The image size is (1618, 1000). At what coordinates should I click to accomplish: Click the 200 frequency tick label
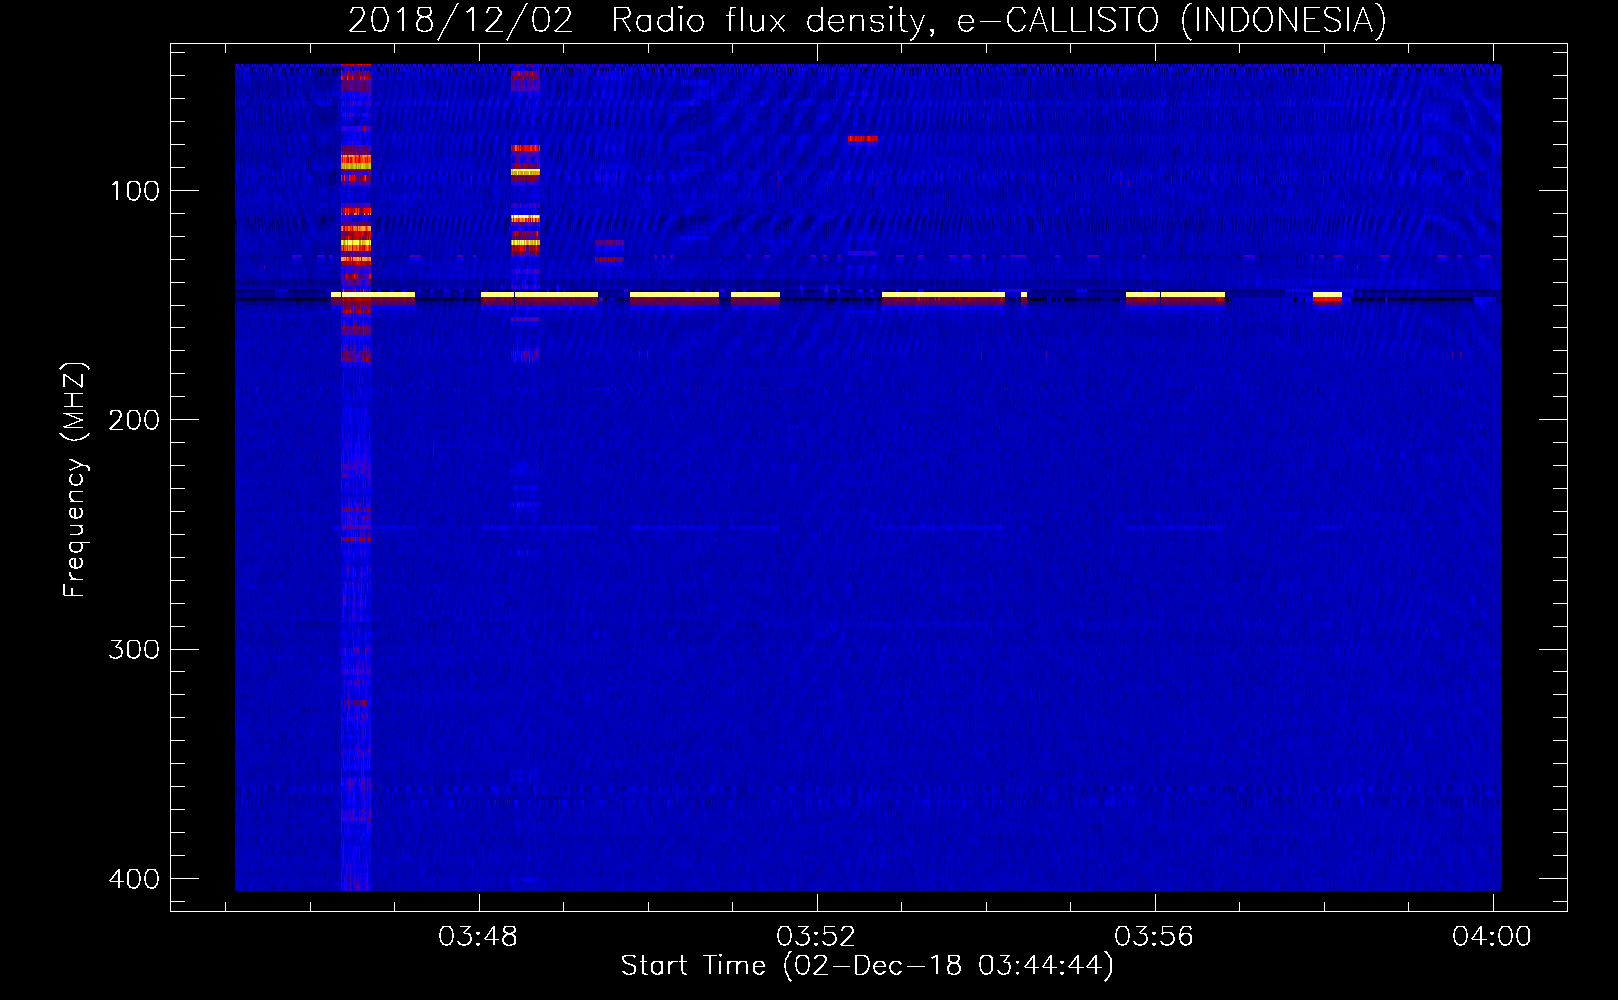(134, 420)
